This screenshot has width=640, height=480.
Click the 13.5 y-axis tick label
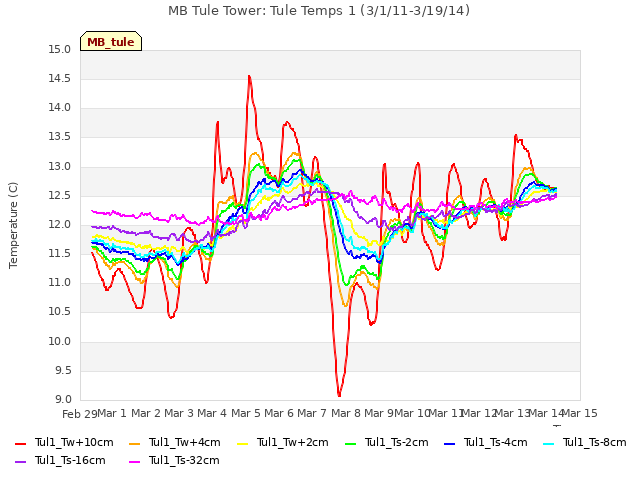[x=60, y=137]
